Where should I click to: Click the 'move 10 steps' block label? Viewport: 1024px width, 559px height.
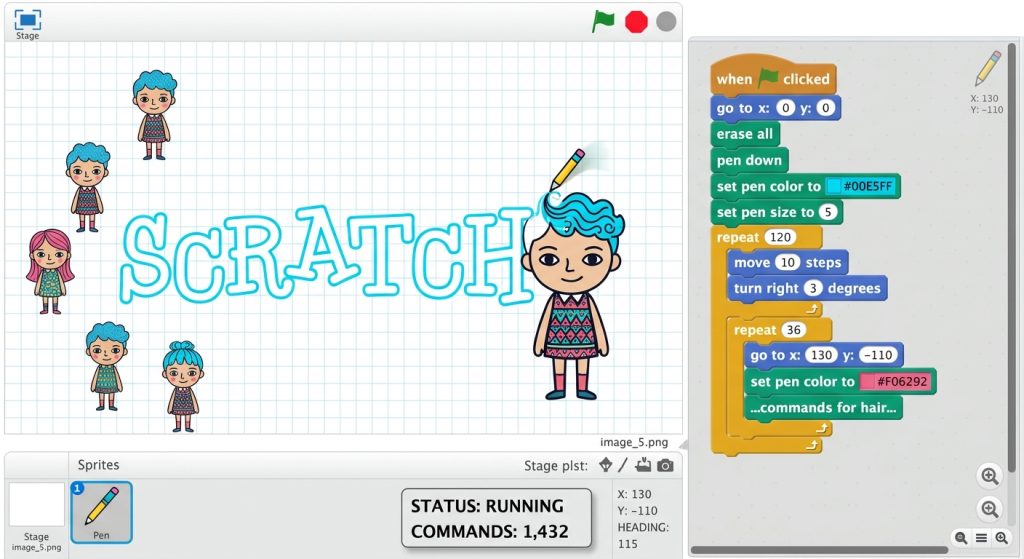click(x=788, y=263)
